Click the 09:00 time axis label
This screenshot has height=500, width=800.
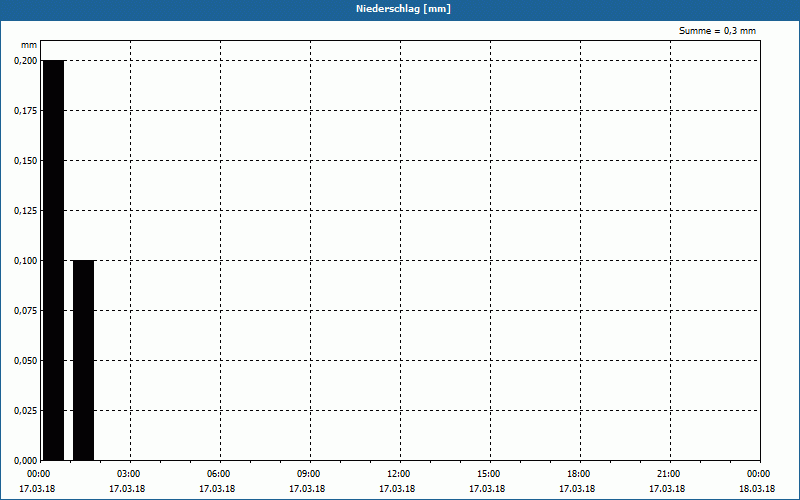[310, 474]
